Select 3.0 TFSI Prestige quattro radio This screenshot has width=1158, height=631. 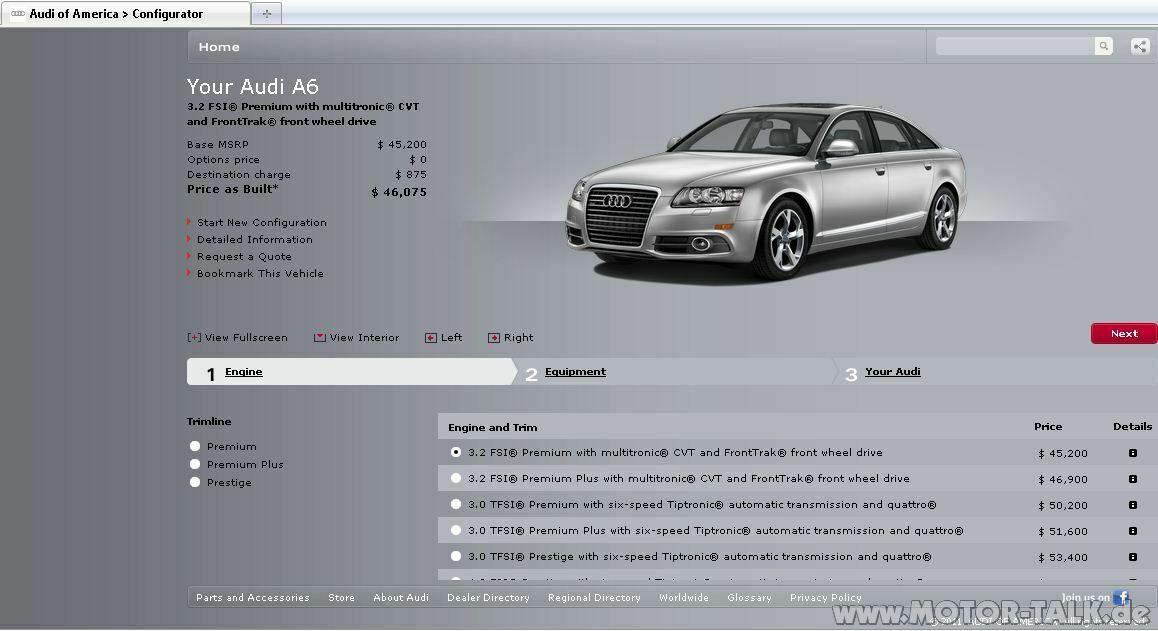456,556
